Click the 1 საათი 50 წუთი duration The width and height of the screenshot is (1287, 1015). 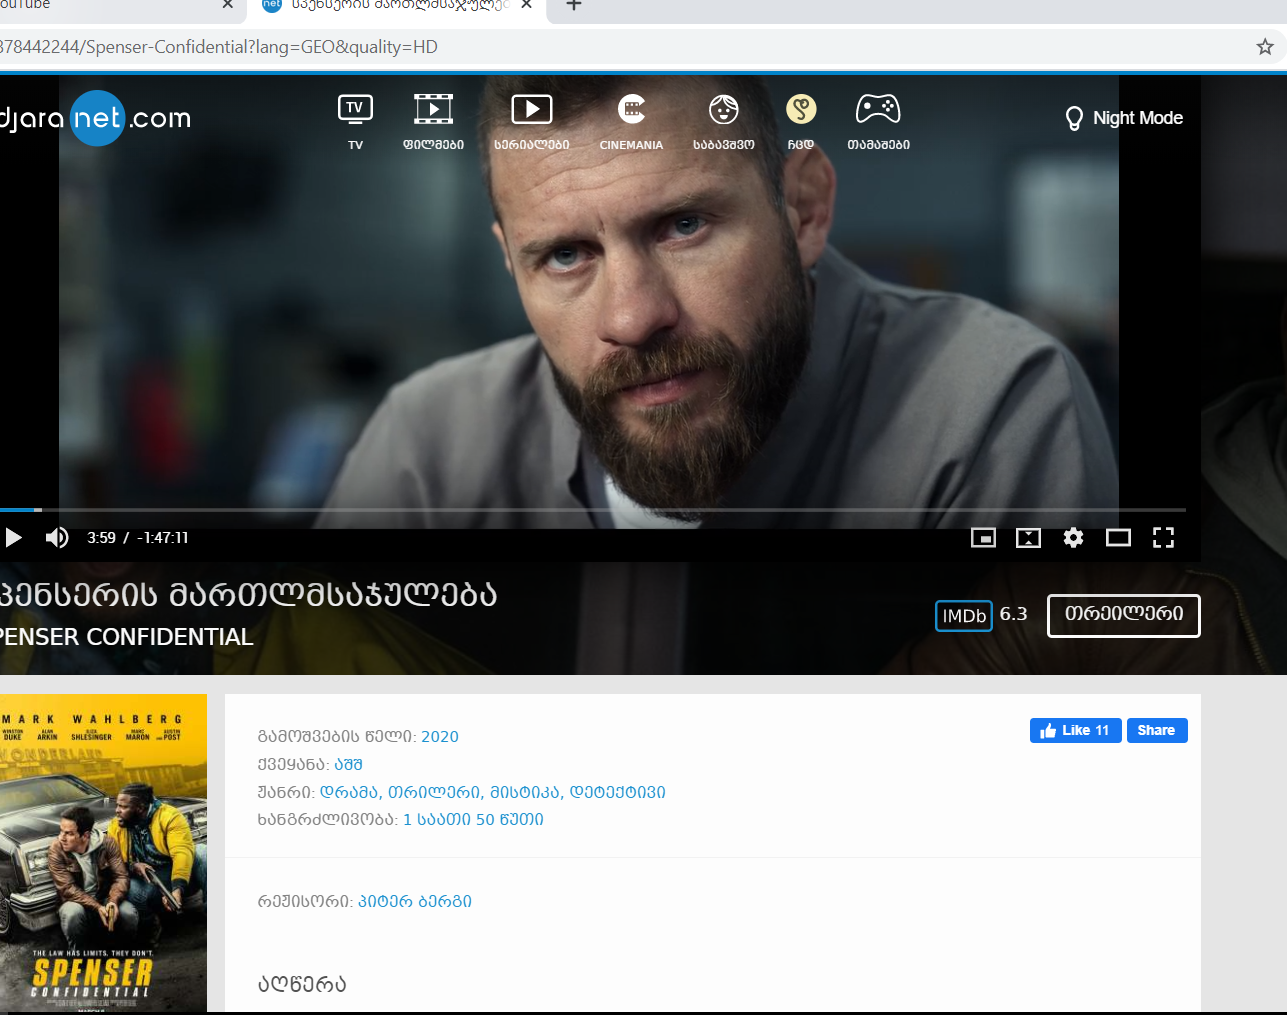(473, 820)
